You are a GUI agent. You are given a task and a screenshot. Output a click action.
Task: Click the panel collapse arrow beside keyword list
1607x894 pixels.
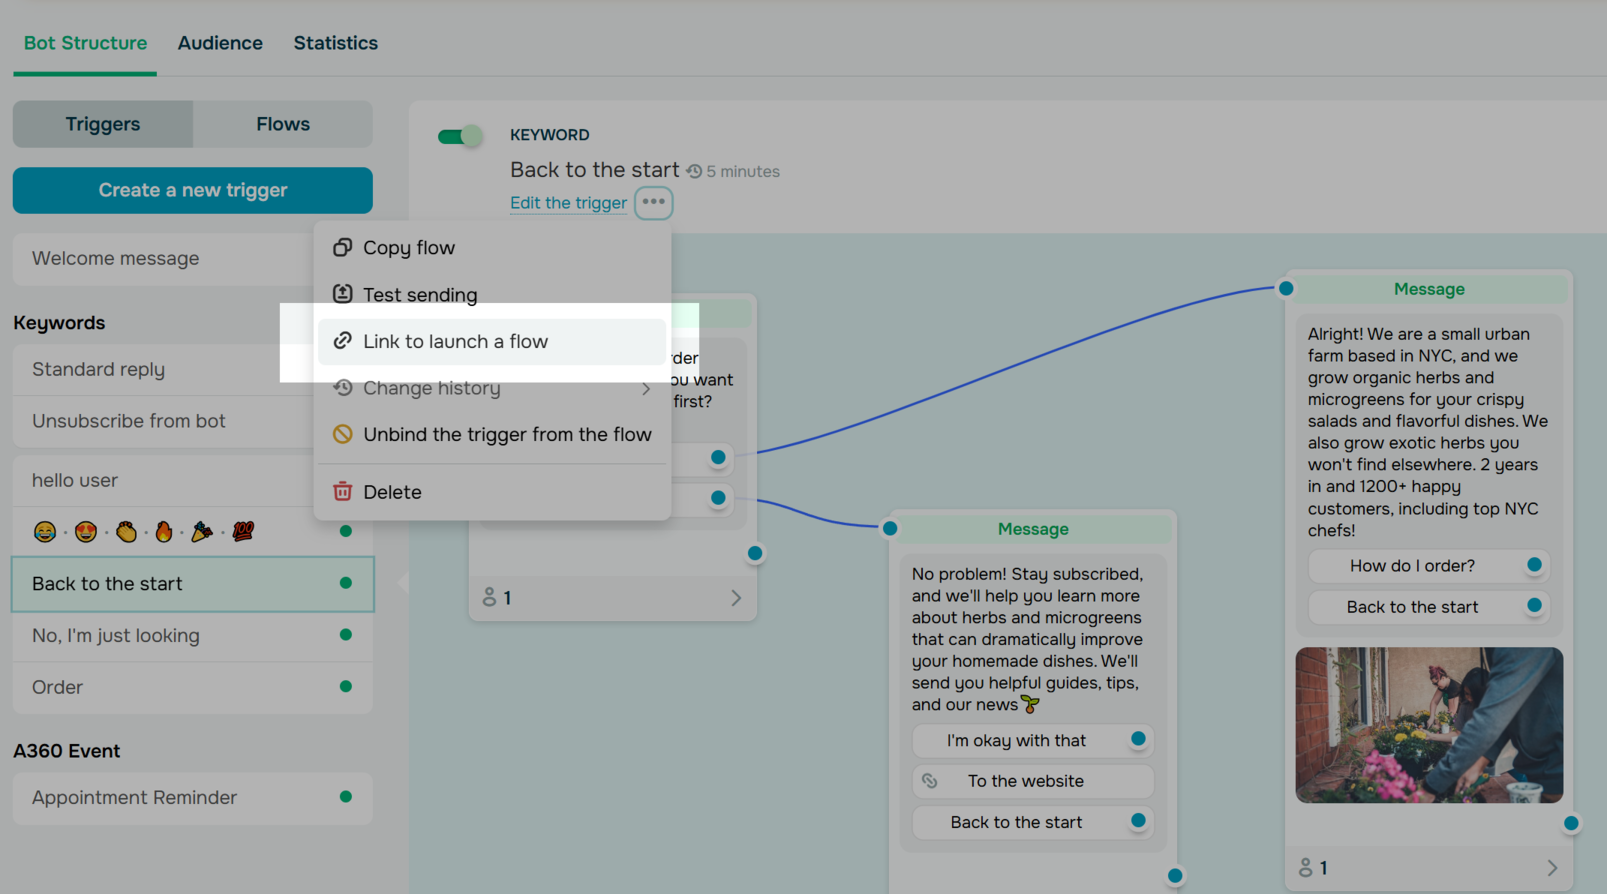point(403,582)
